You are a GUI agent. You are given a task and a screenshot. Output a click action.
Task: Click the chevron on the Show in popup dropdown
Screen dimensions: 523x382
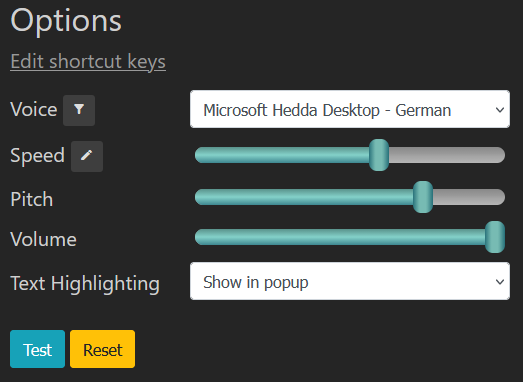click(x=500, y=282)
